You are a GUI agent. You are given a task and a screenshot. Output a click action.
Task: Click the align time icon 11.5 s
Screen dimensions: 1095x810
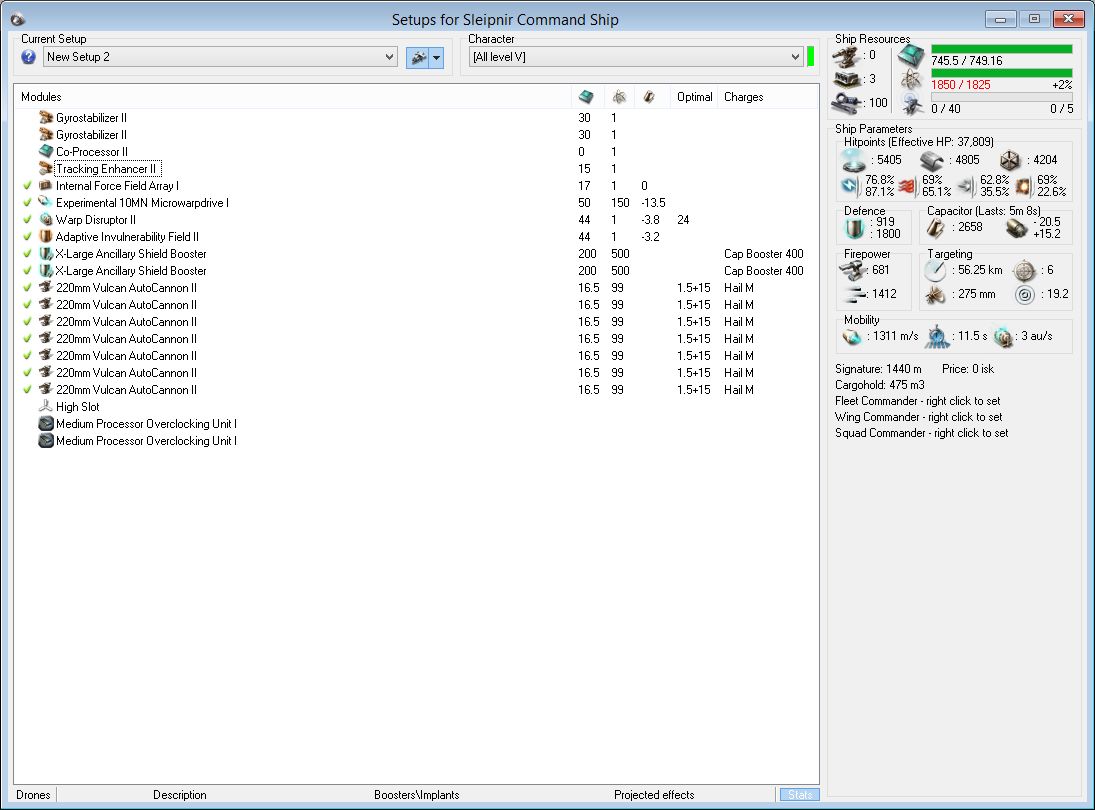click(x=937, y=337)
